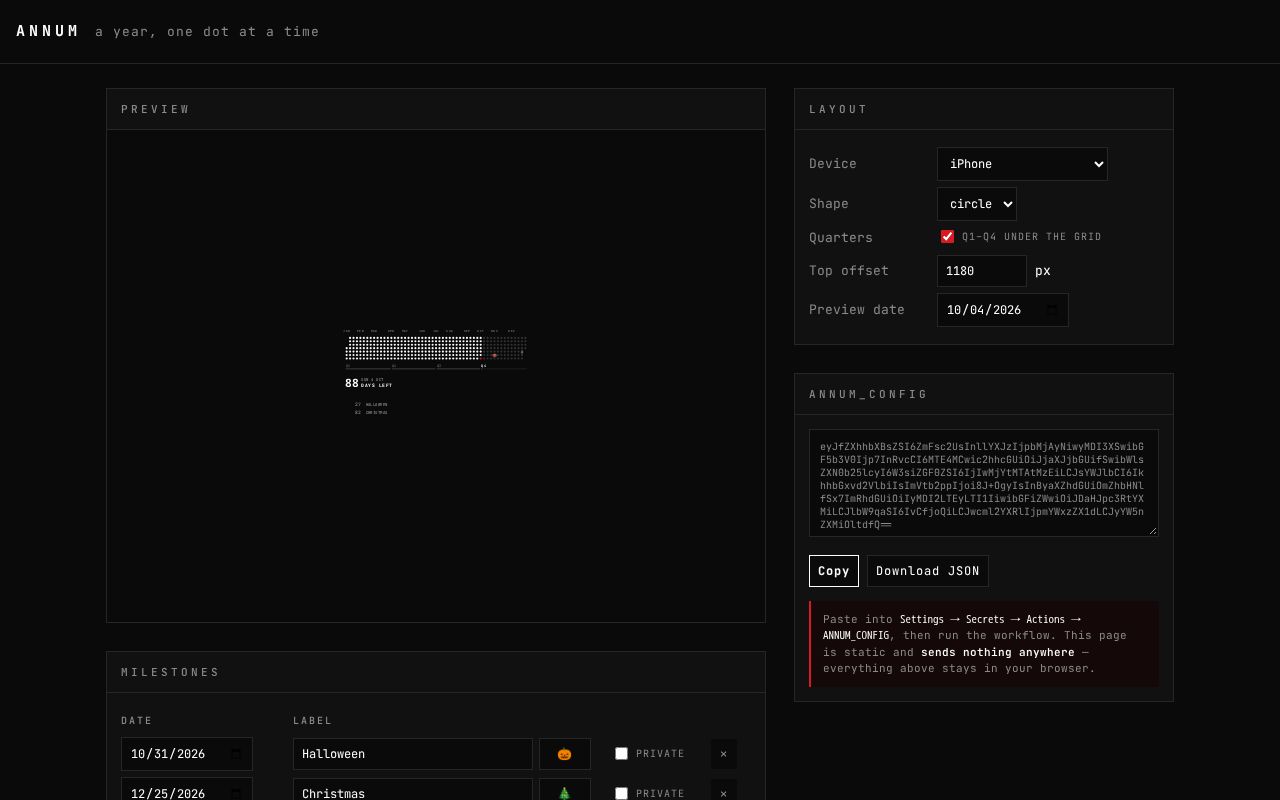Edit the Top offset value 1180

982,271
